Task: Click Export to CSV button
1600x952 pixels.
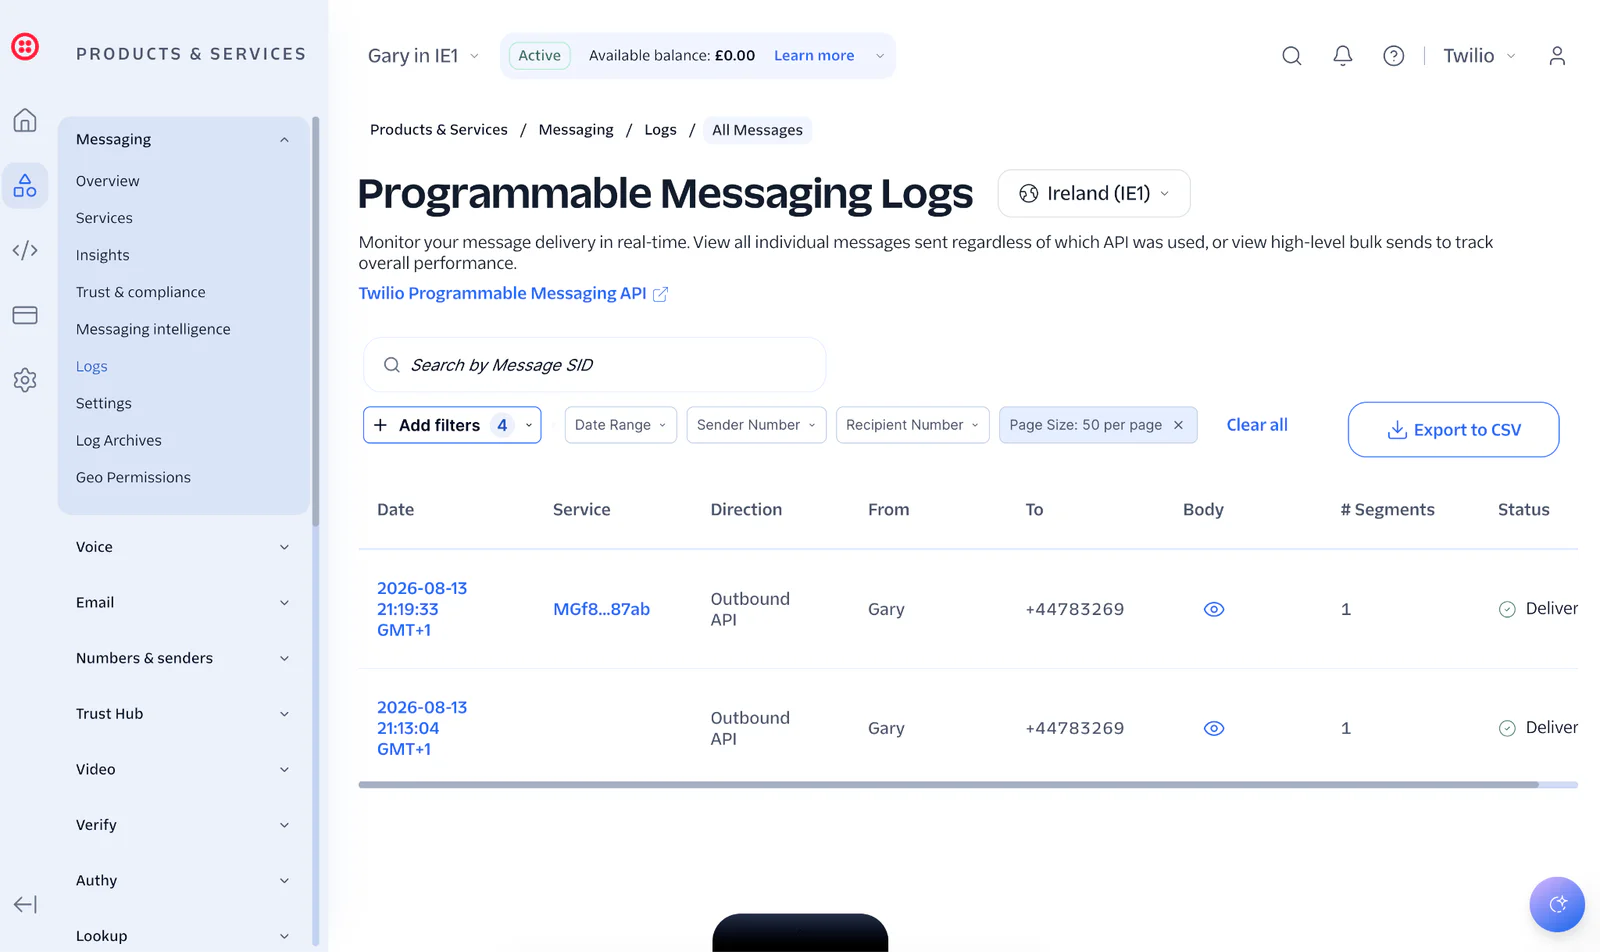Action: (x=1454, y=430)
